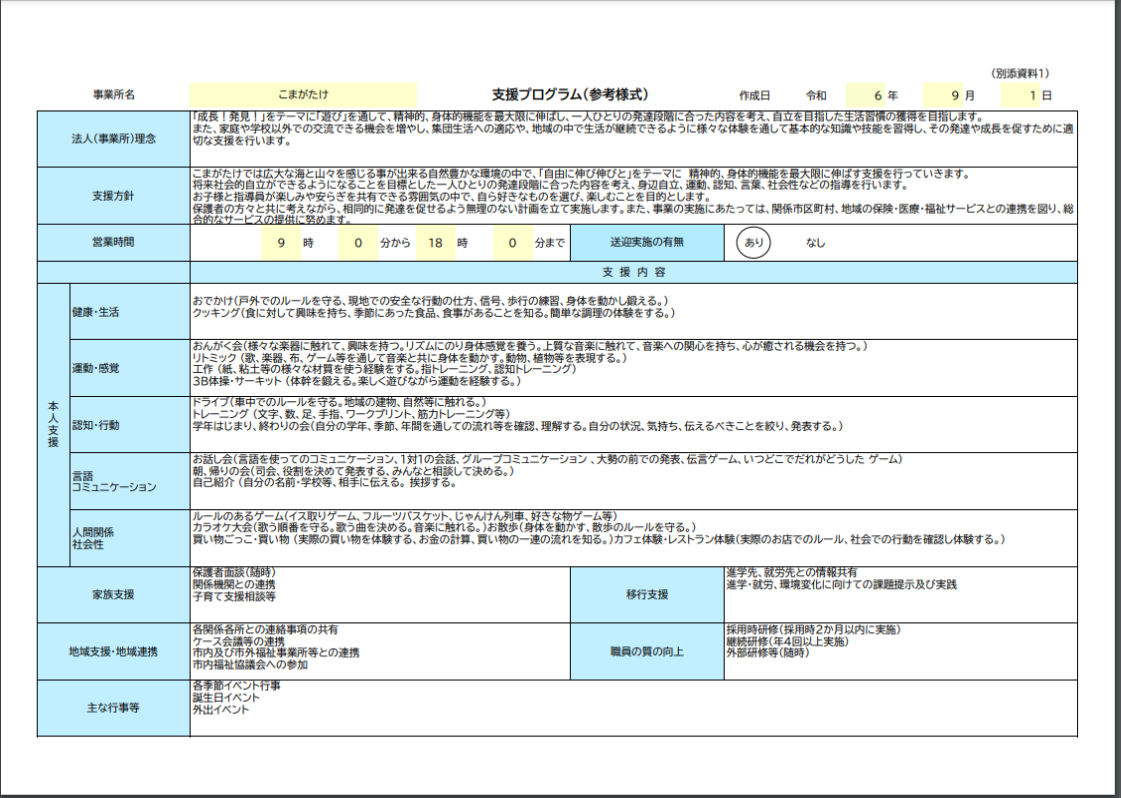Screen dimensions: 1121x798
Task: Click the 移行支援 header cell
Action: point(647,594)
